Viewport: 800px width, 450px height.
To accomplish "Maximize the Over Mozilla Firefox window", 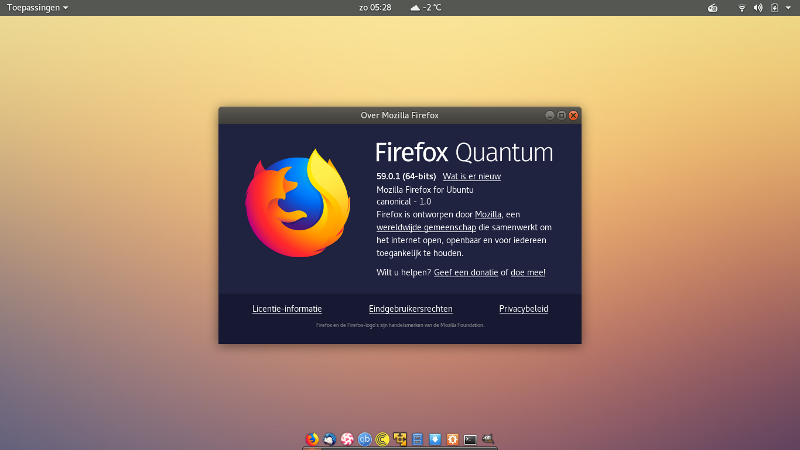I will (561, 115).
